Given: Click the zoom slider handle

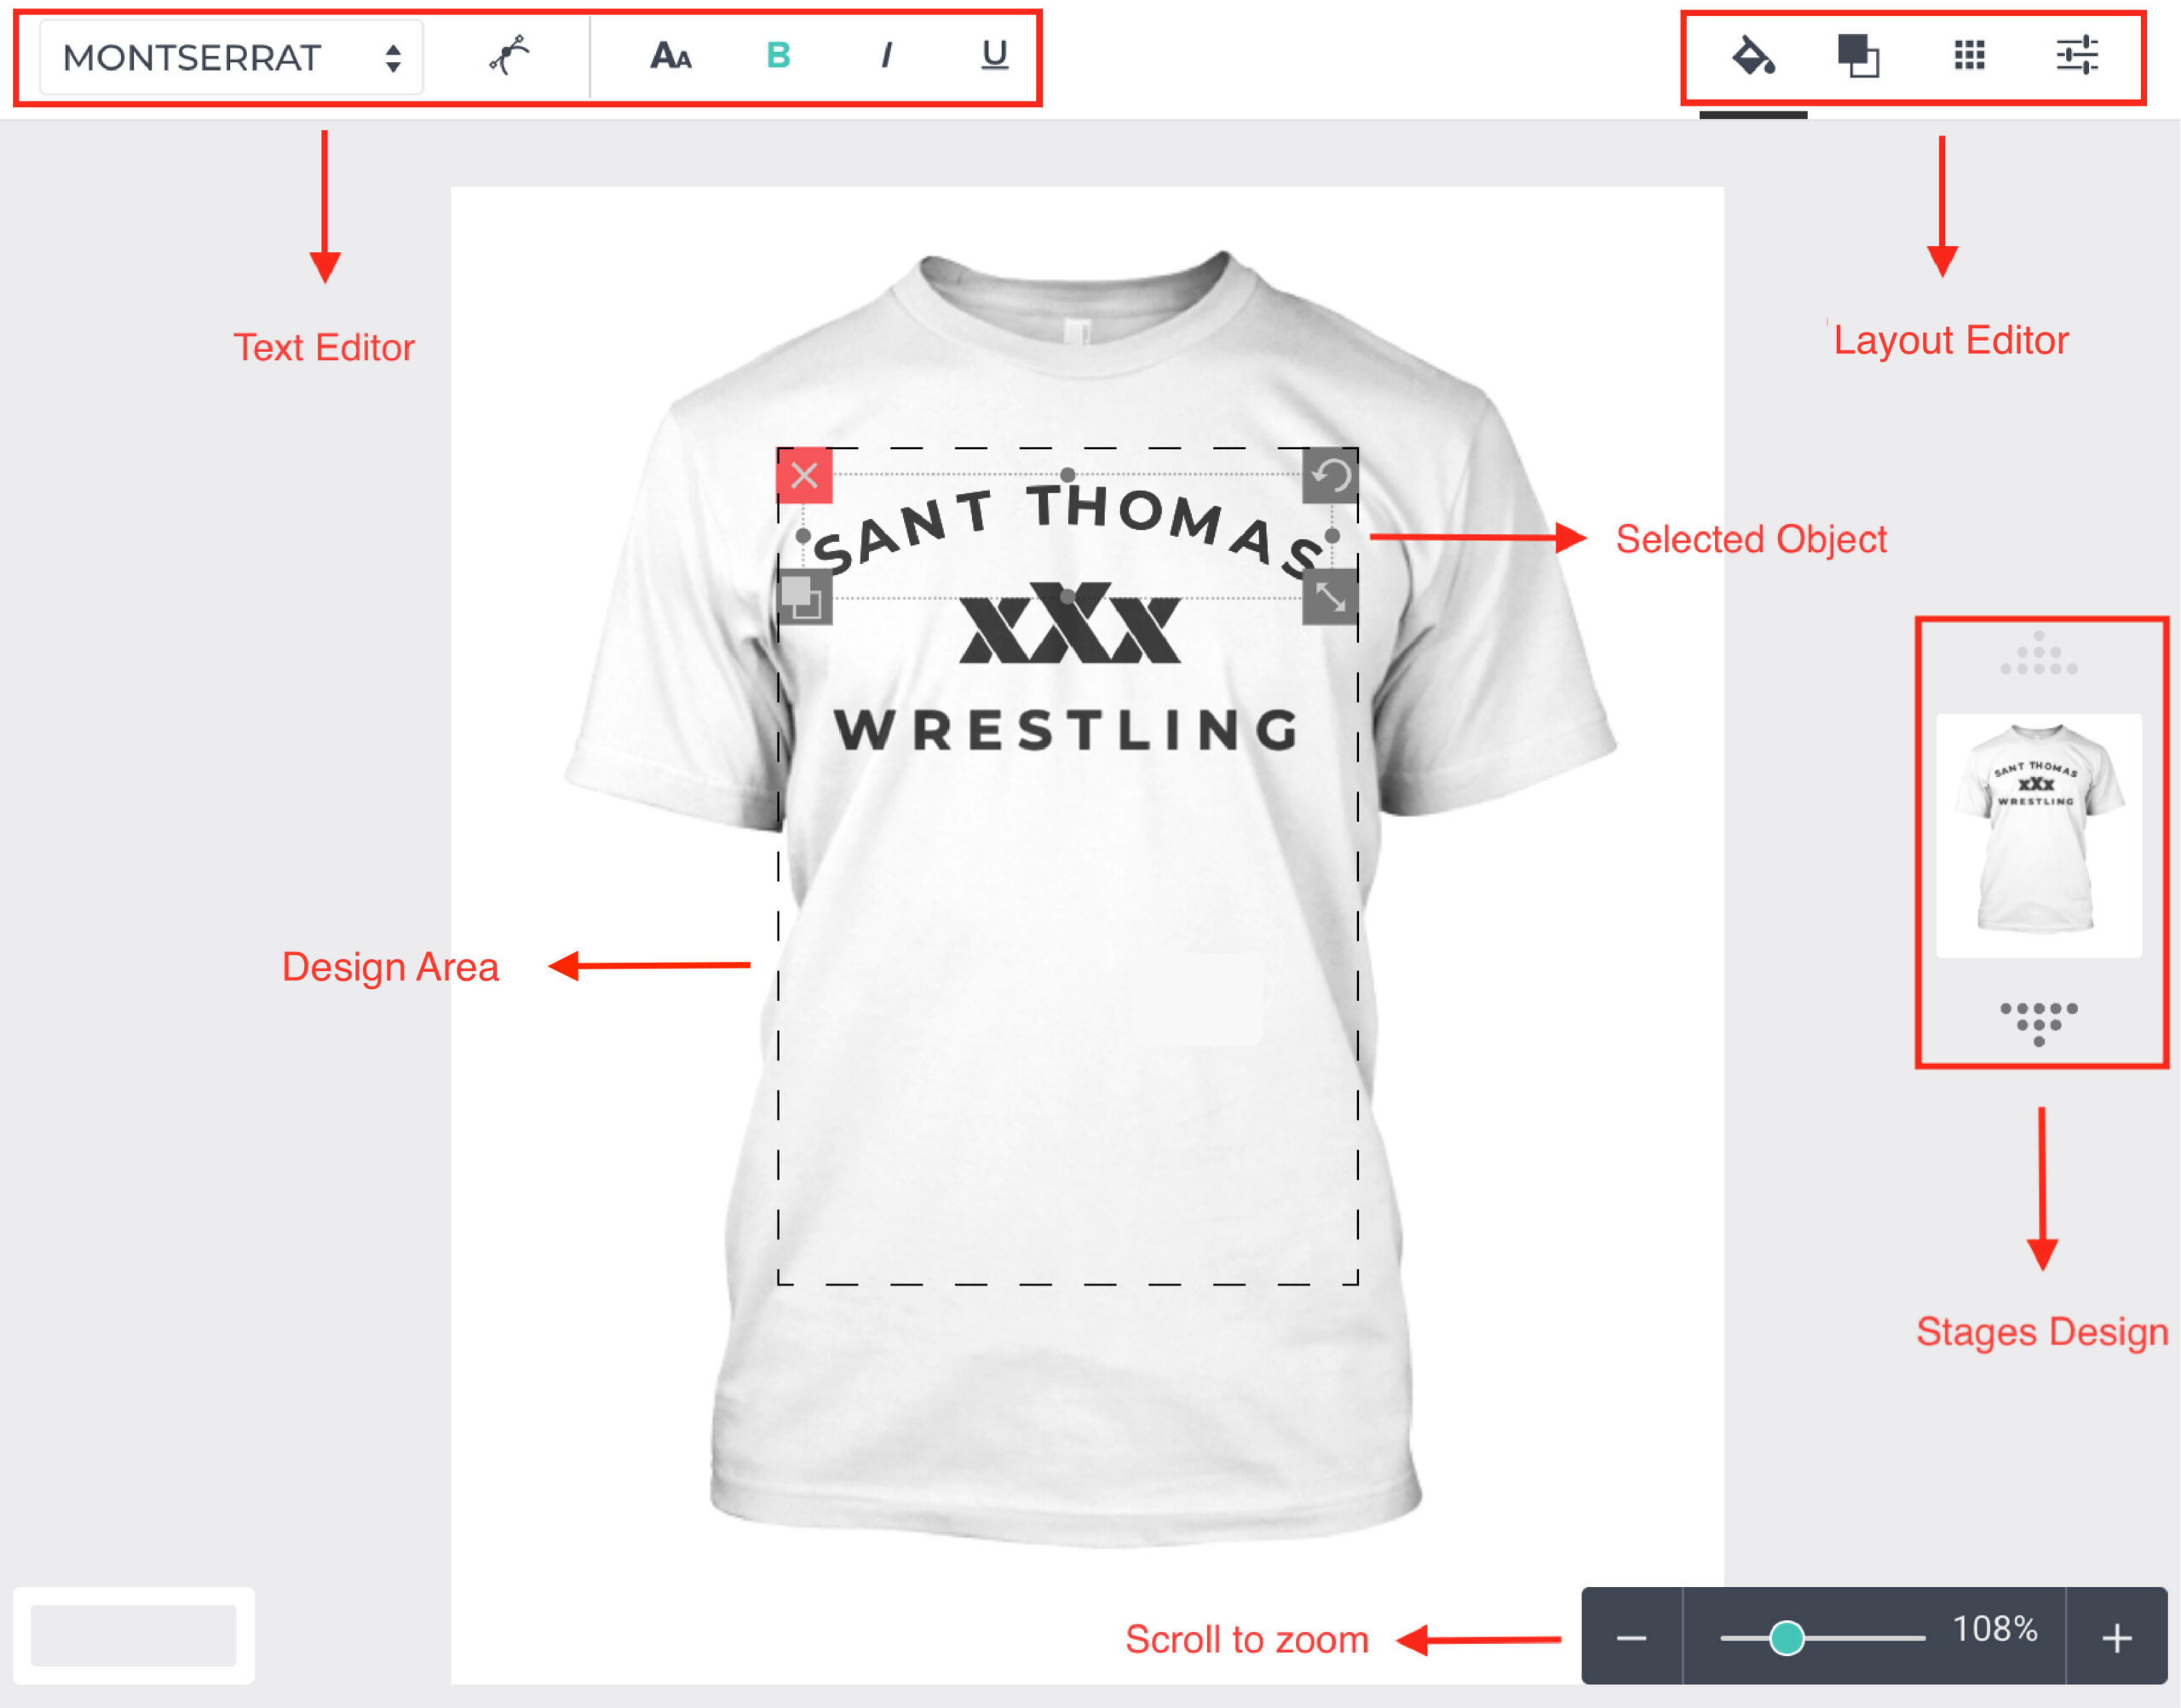Looking at the screenshot, I should [x=1787, y=1638].
